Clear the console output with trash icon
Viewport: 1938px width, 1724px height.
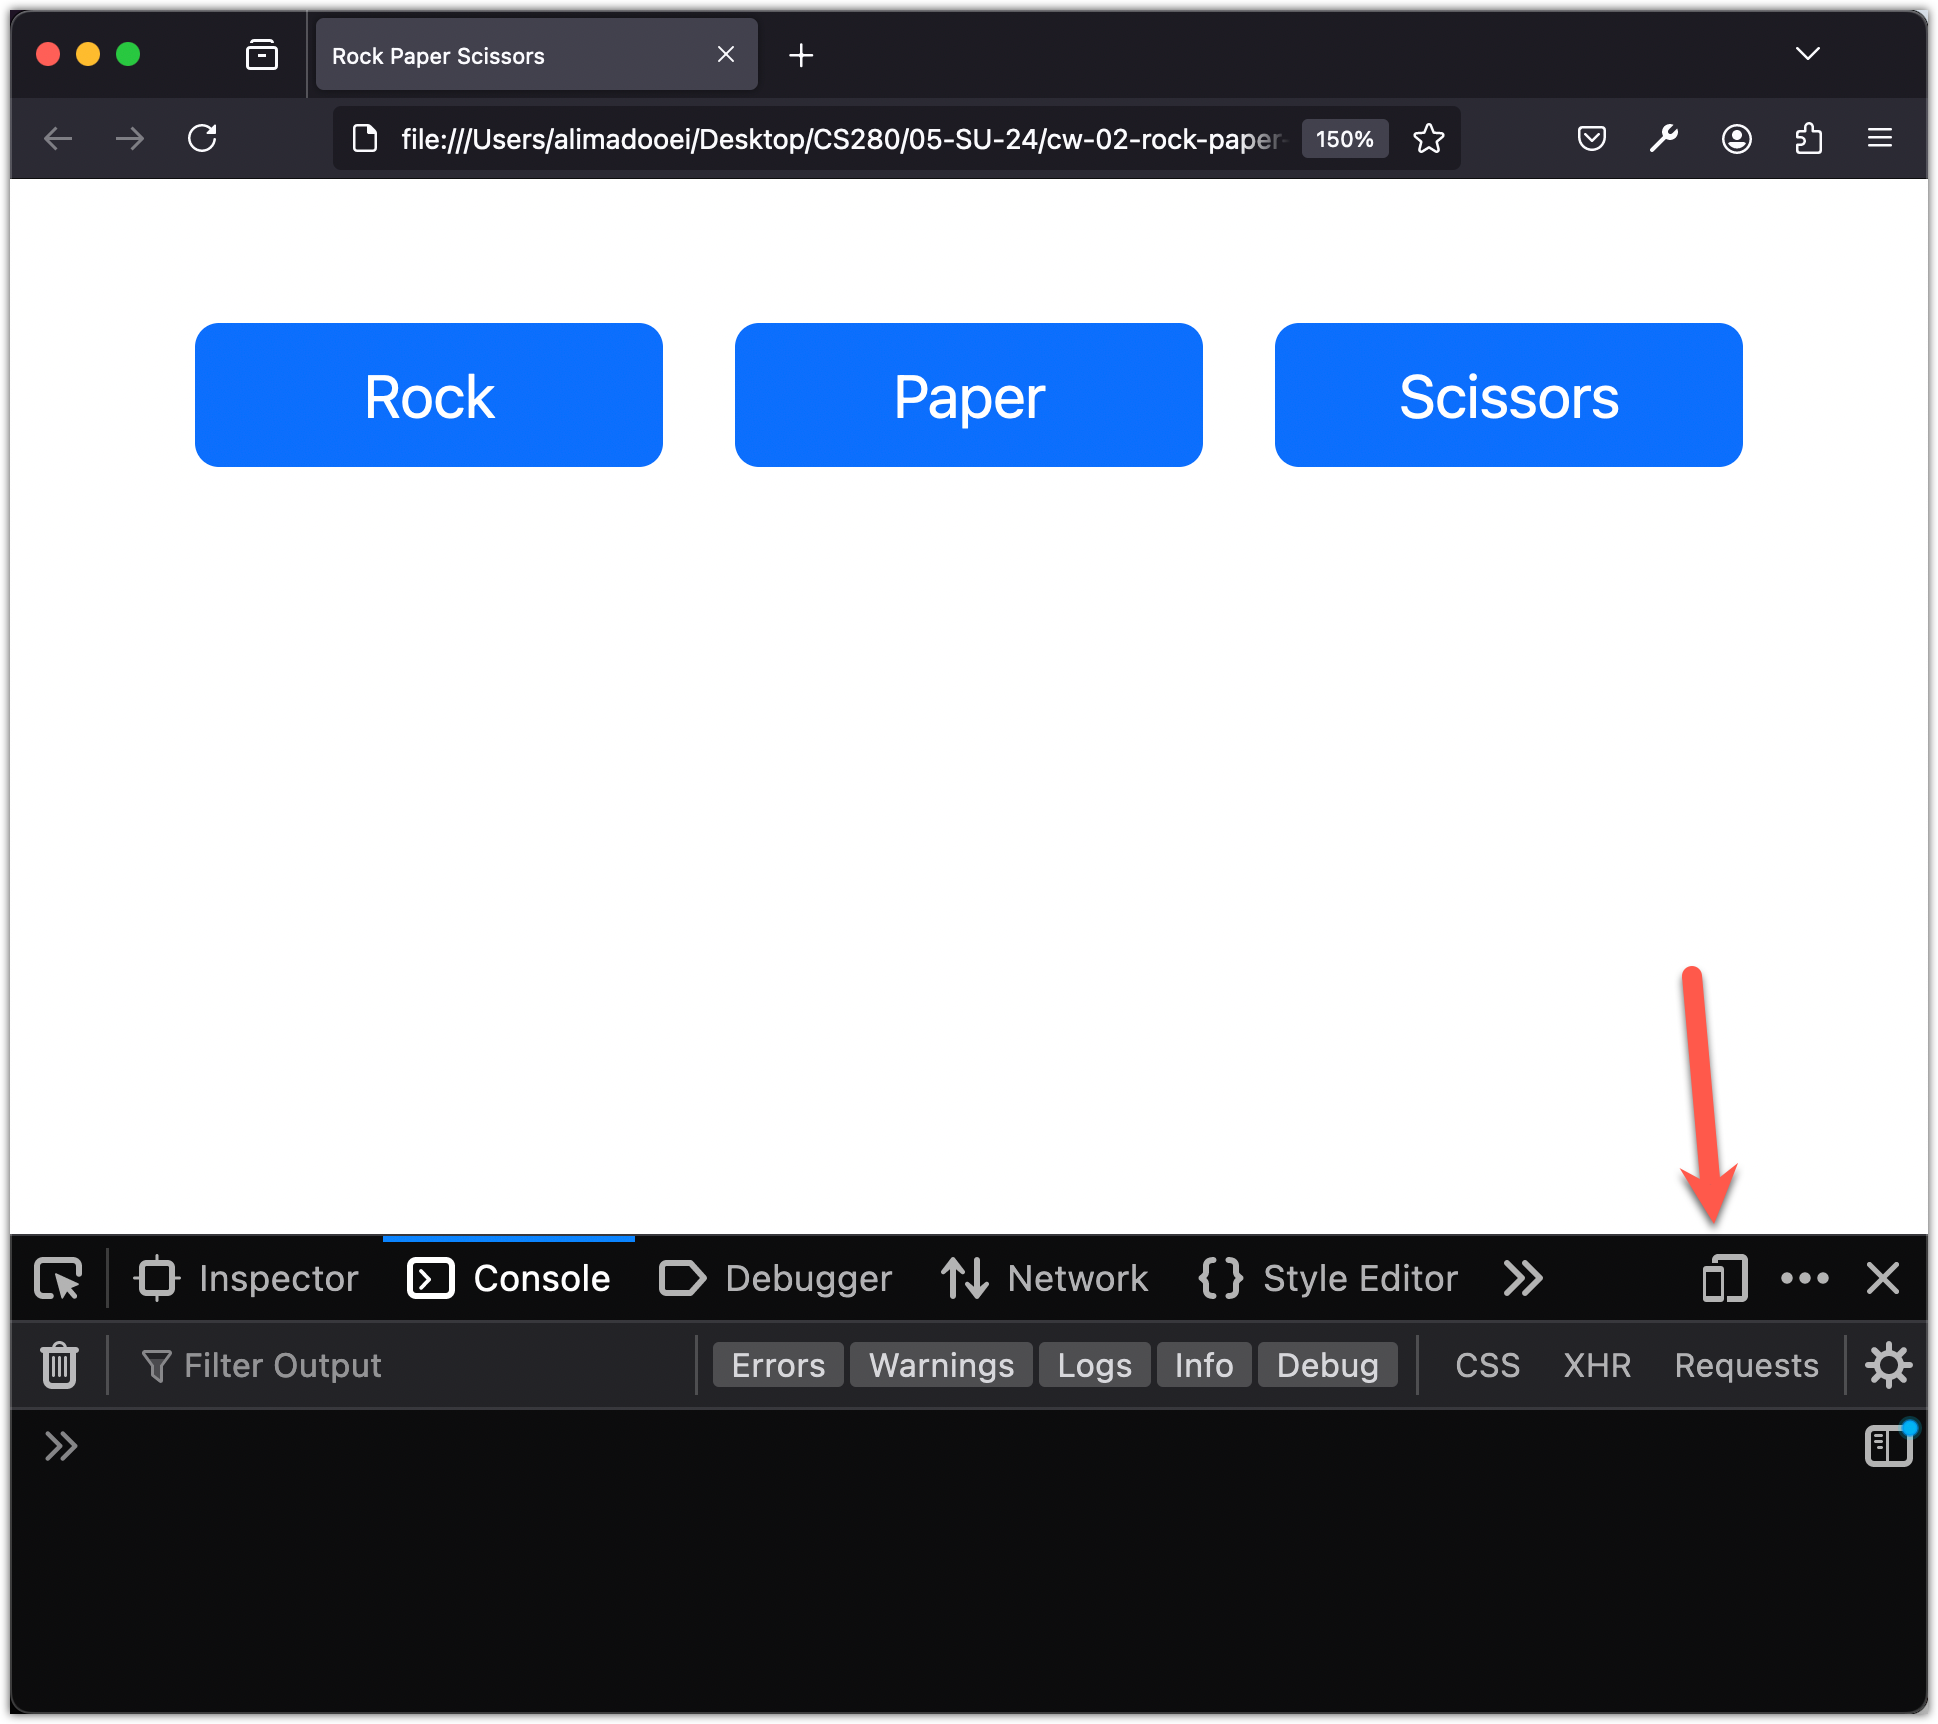59,1365
